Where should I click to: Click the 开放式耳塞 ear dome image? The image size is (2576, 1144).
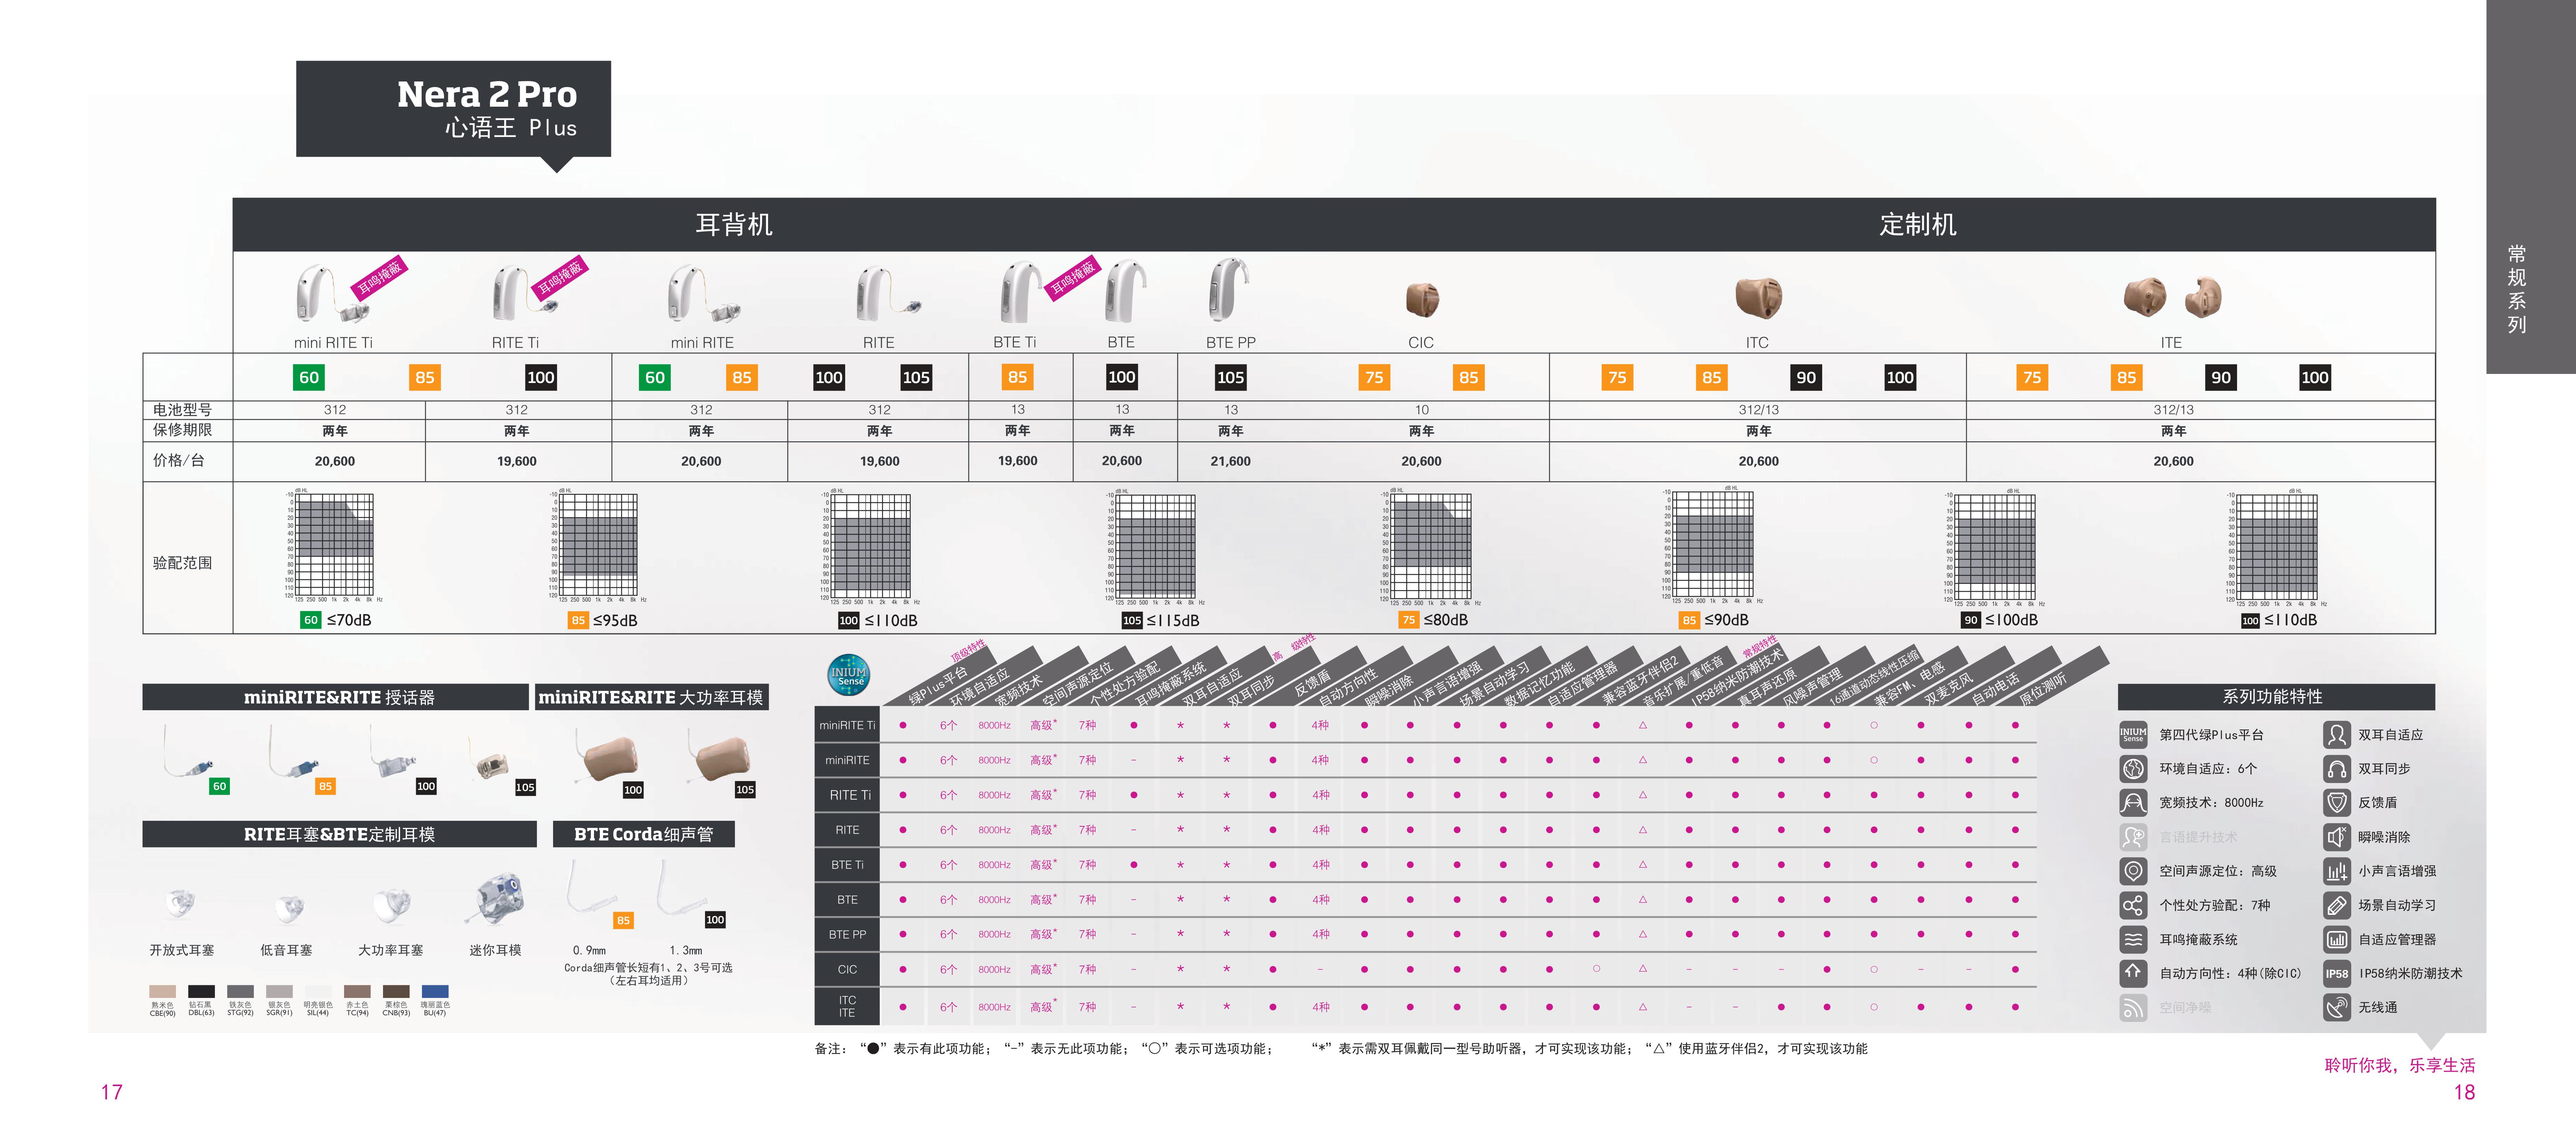[x=181, y=904]
